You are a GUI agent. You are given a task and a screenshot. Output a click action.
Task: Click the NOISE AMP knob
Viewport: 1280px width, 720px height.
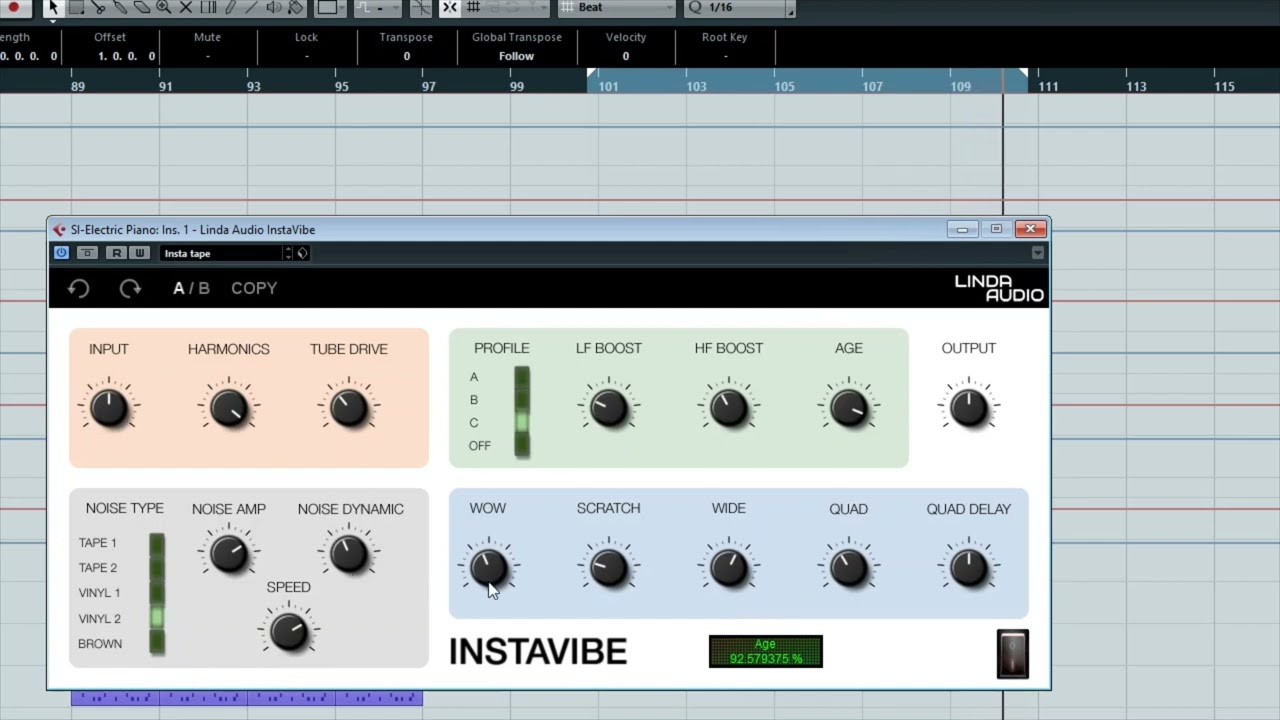coord(229,553)
